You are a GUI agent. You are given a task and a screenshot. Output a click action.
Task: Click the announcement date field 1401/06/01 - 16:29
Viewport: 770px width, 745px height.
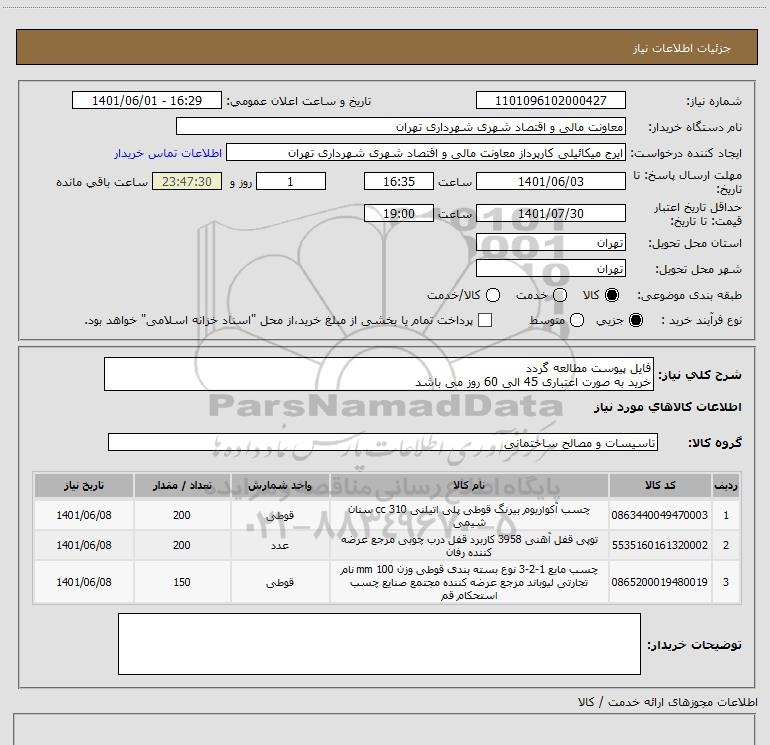tap(147, 100)
